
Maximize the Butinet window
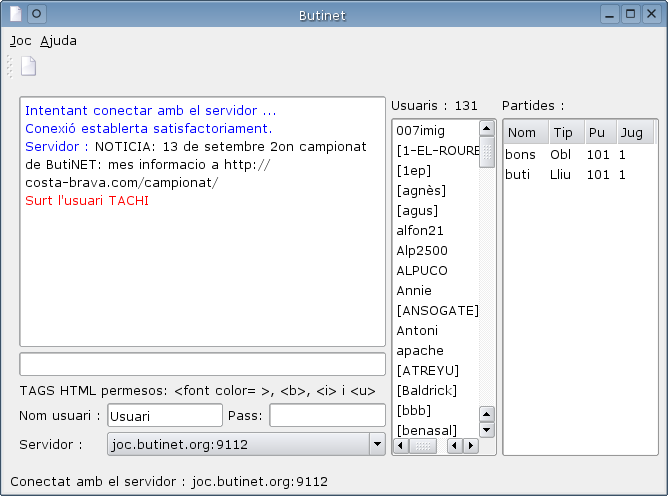pos(631,14)
